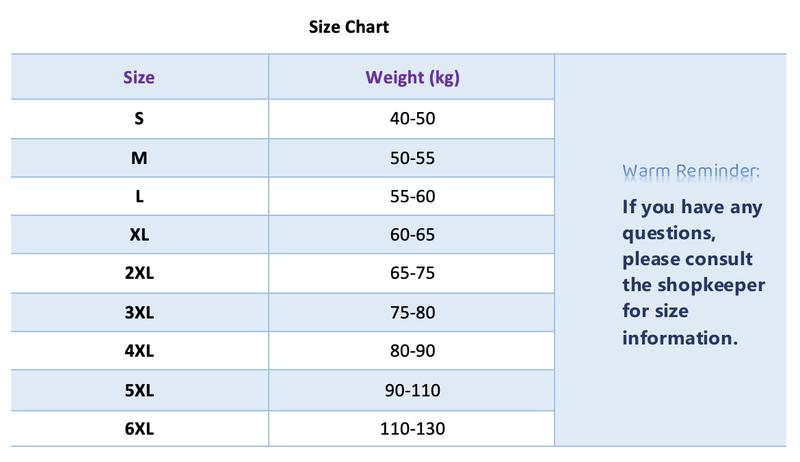Viewport: 800px width, 462px height.
Task: Select the 5XL size cell
Action: click(x=139, y=391)
